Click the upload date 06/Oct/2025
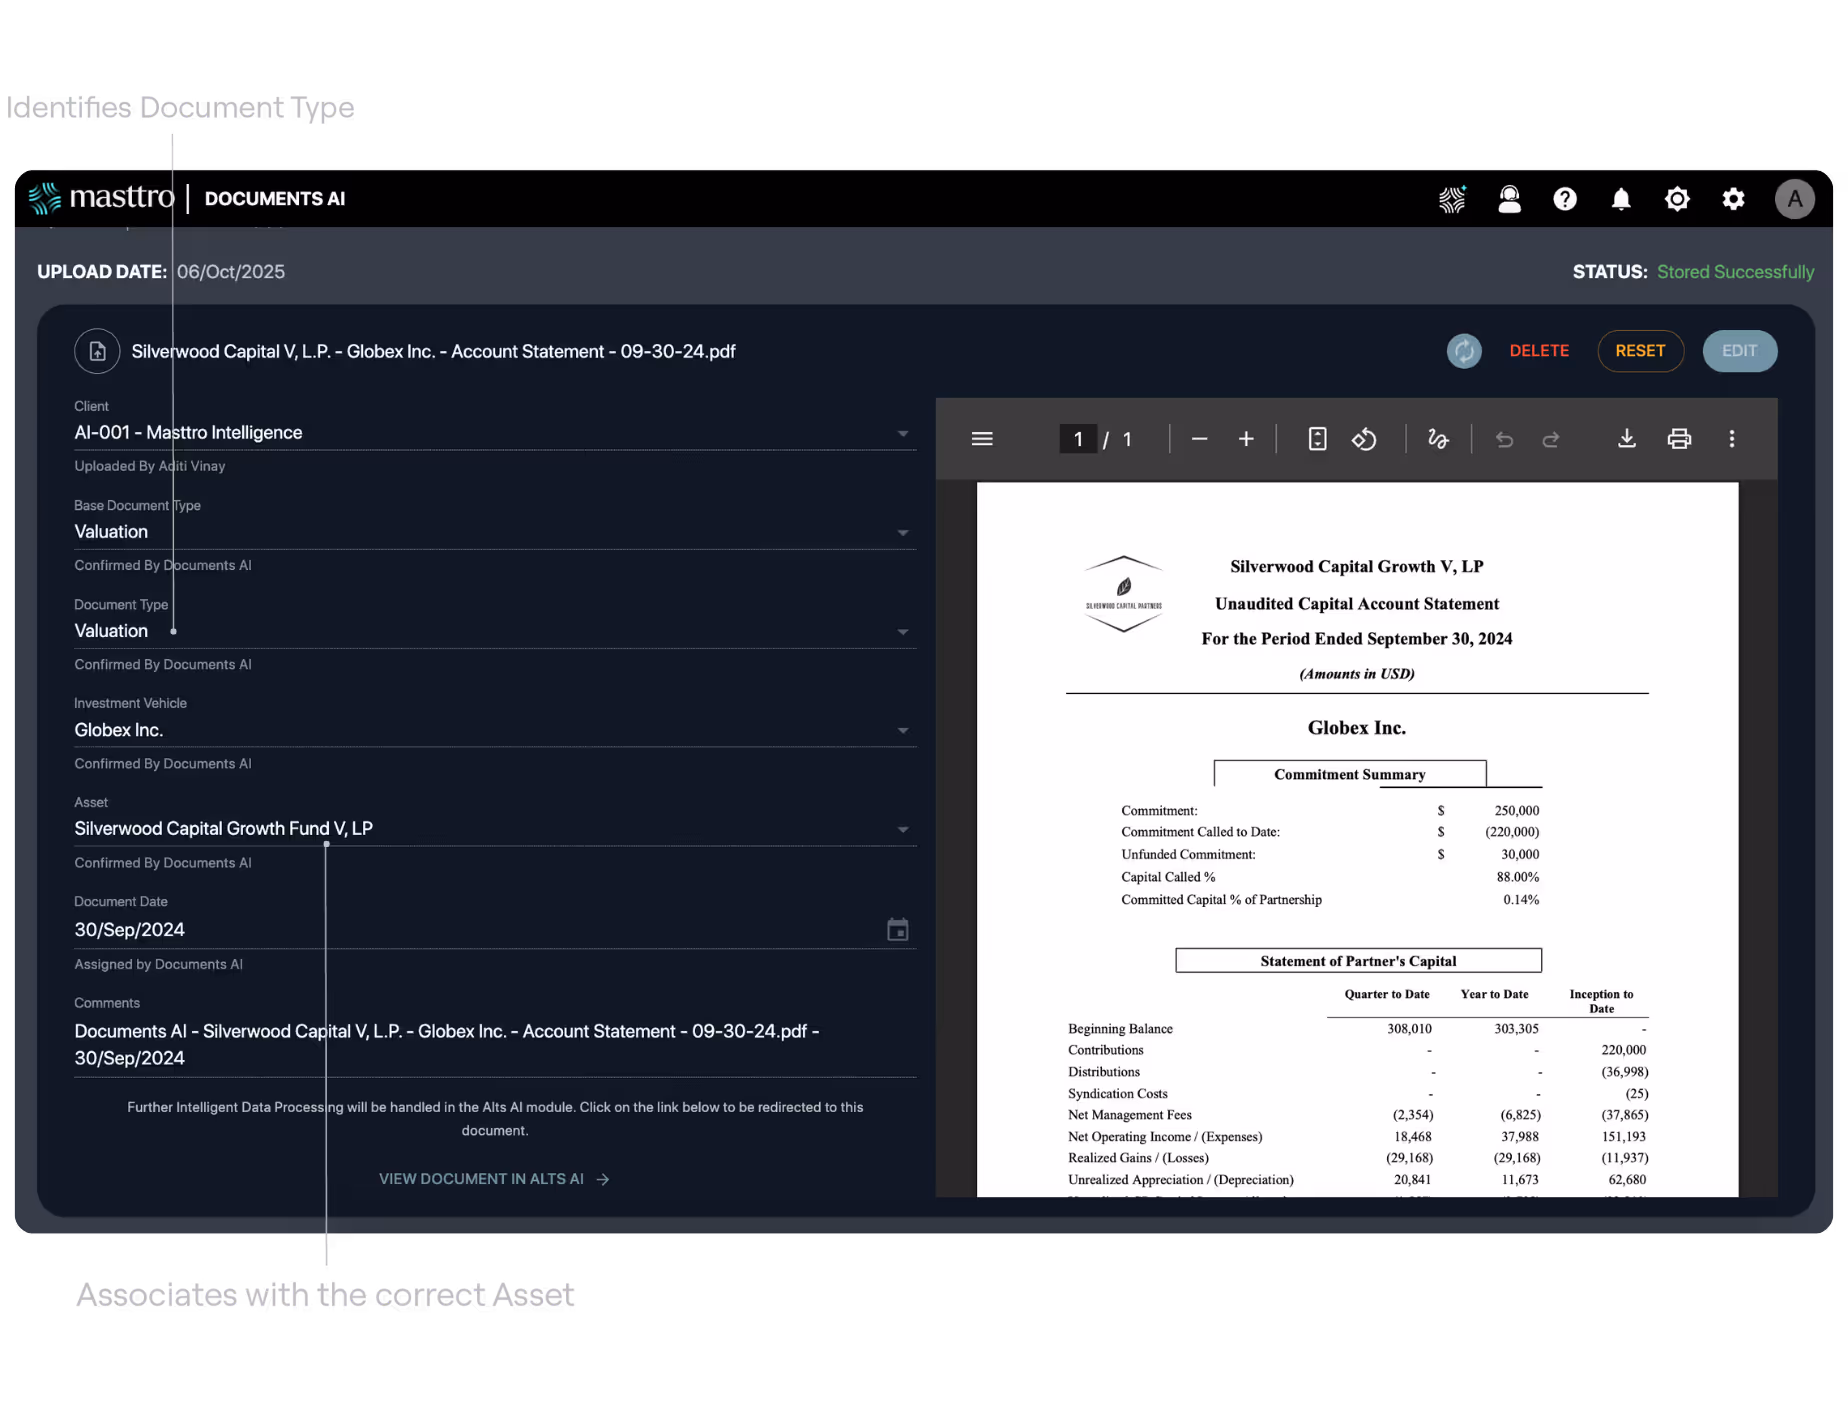This screenshot has height=1404, width=1848. coord(231,272)
